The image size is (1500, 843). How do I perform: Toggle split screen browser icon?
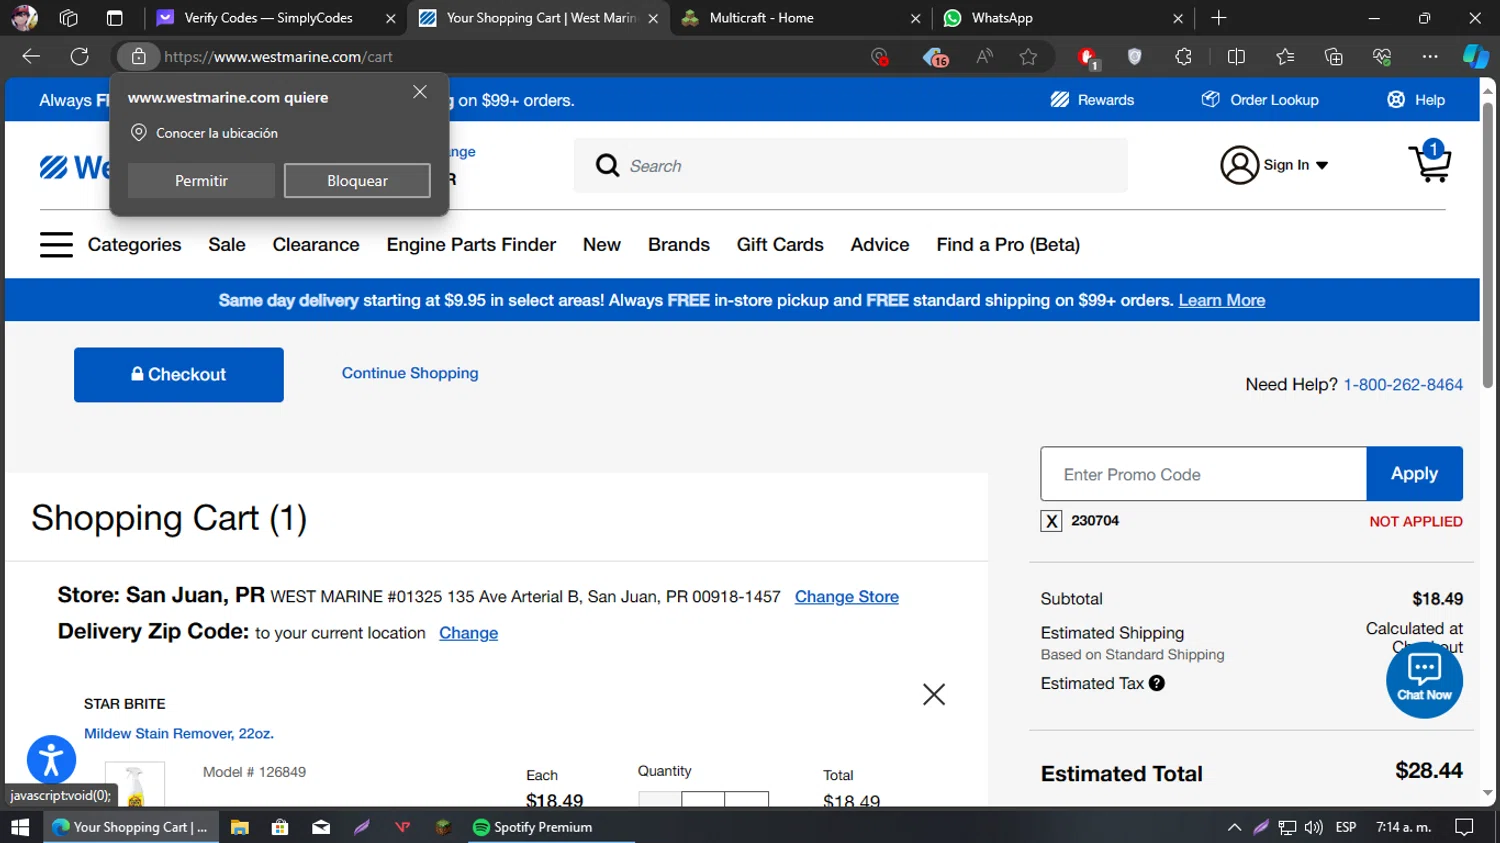(x=1236, y=57)
